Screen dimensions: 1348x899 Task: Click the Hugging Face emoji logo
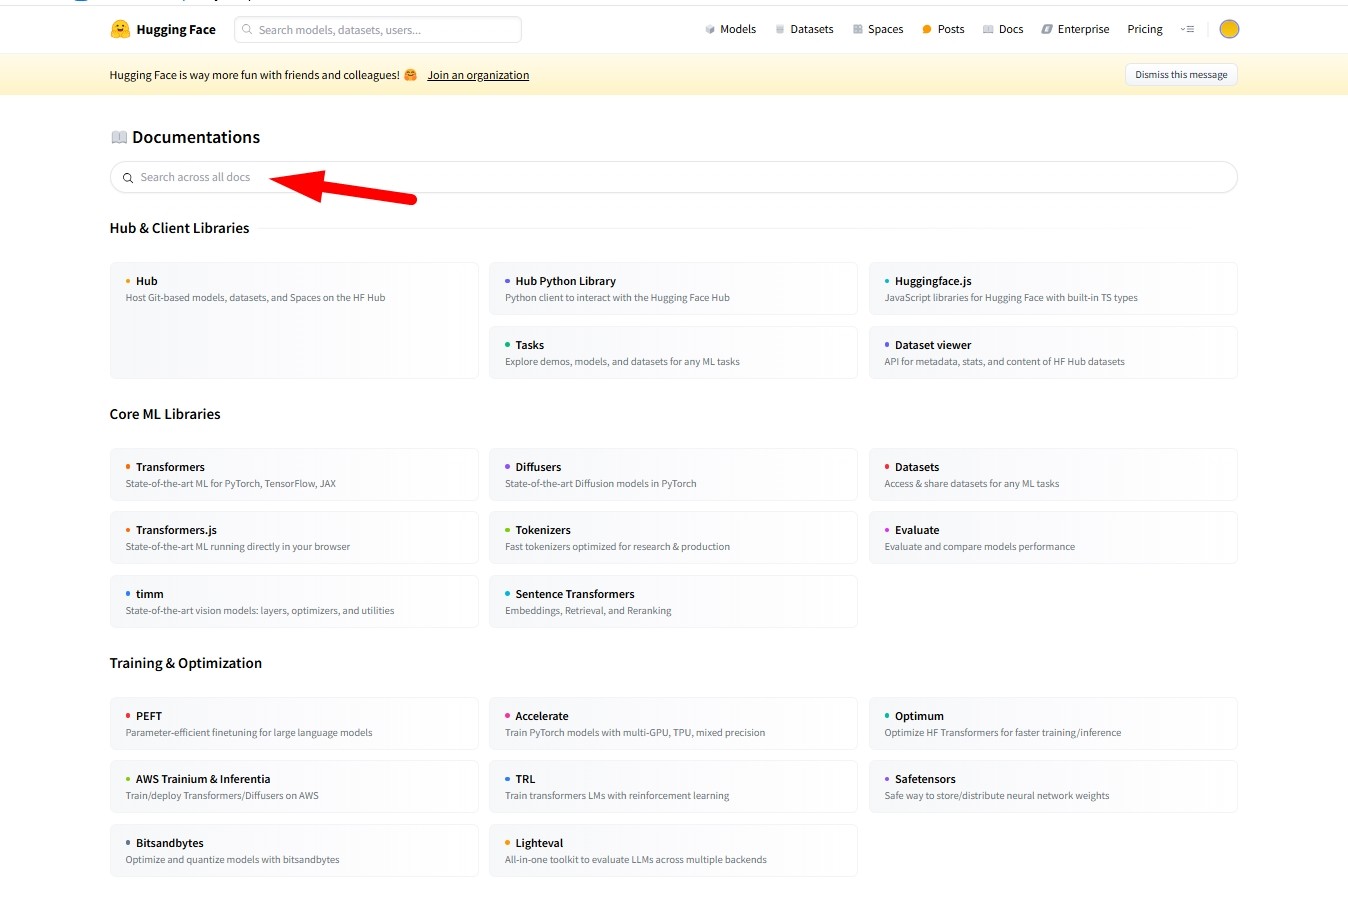[x=120, y=29]
